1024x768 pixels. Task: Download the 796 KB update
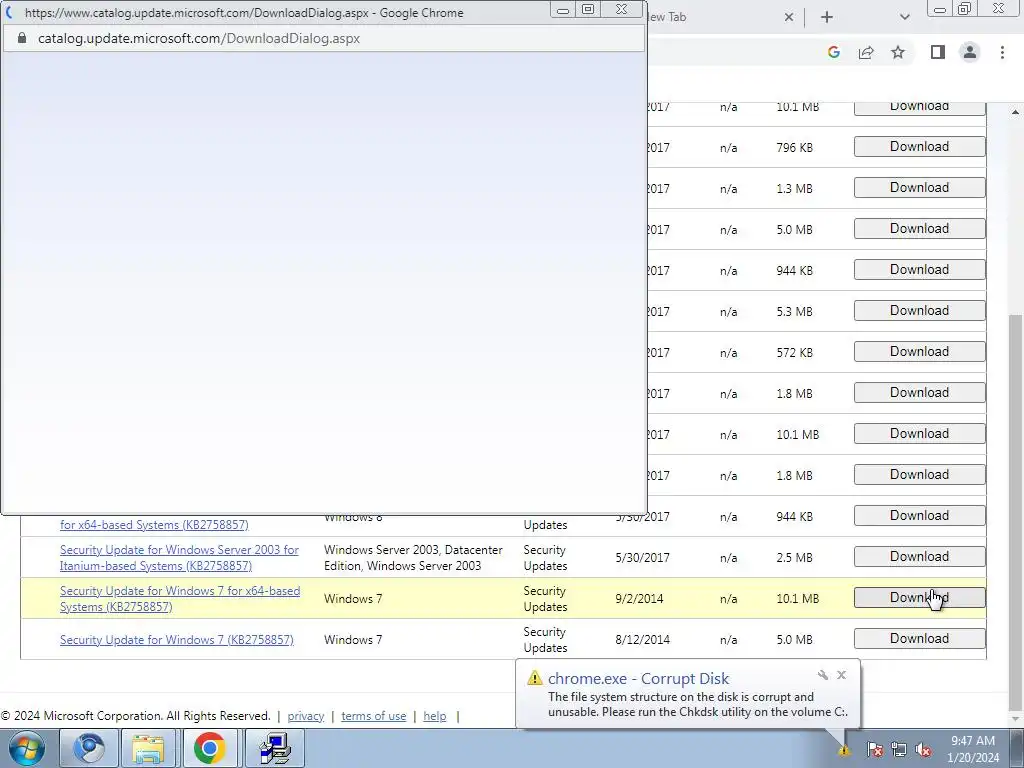click(920, 147)
